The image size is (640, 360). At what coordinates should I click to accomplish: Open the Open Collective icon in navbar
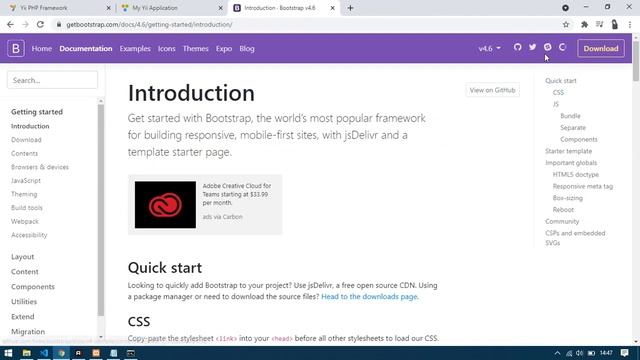coord(562,47)
